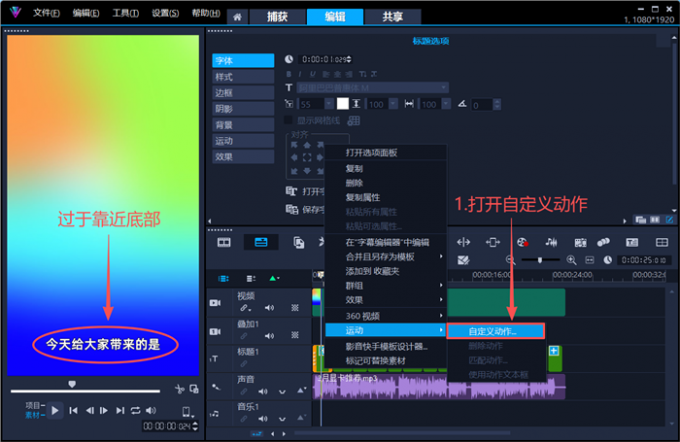Open the line spacing 100 dropdown

pos(393,104)
